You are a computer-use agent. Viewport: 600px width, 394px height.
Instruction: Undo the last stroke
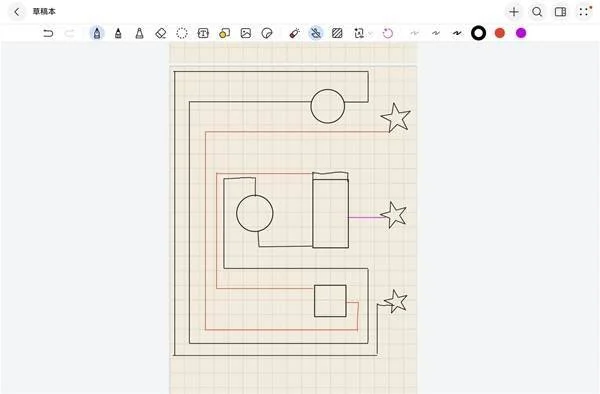coord(48,33)
